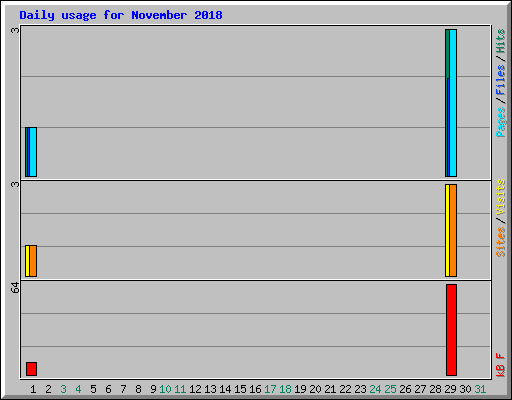Click day "29" on the x-axis
512x400 pixels.
coord(450,389)
